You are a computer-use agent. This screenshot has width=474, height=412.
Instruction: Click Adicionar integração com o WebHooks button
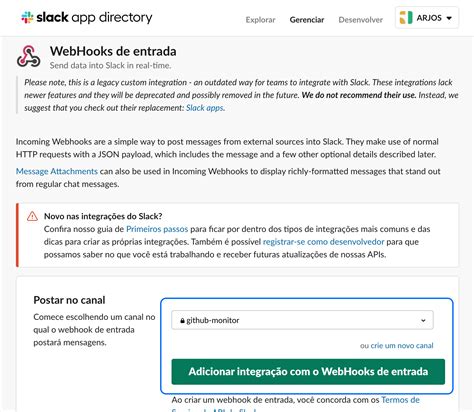308,372
